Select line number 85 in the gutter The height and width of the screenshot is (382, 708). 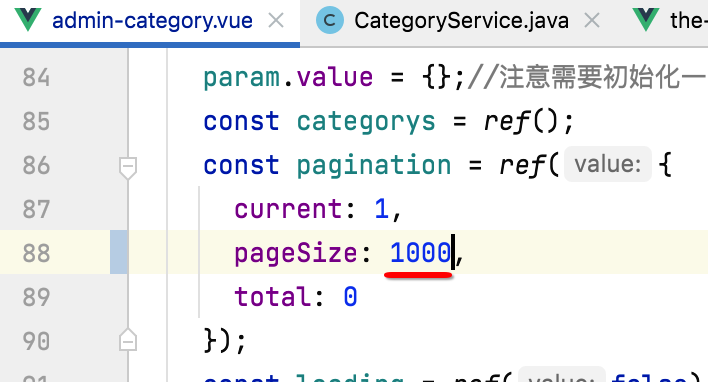click(x=36, y=121)
